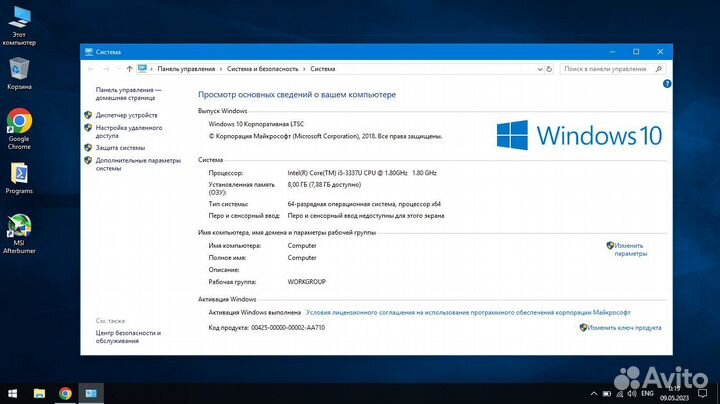720x404 pixels.
Task: Open the Windows Start menu
Action: click(x=13, y=393)
